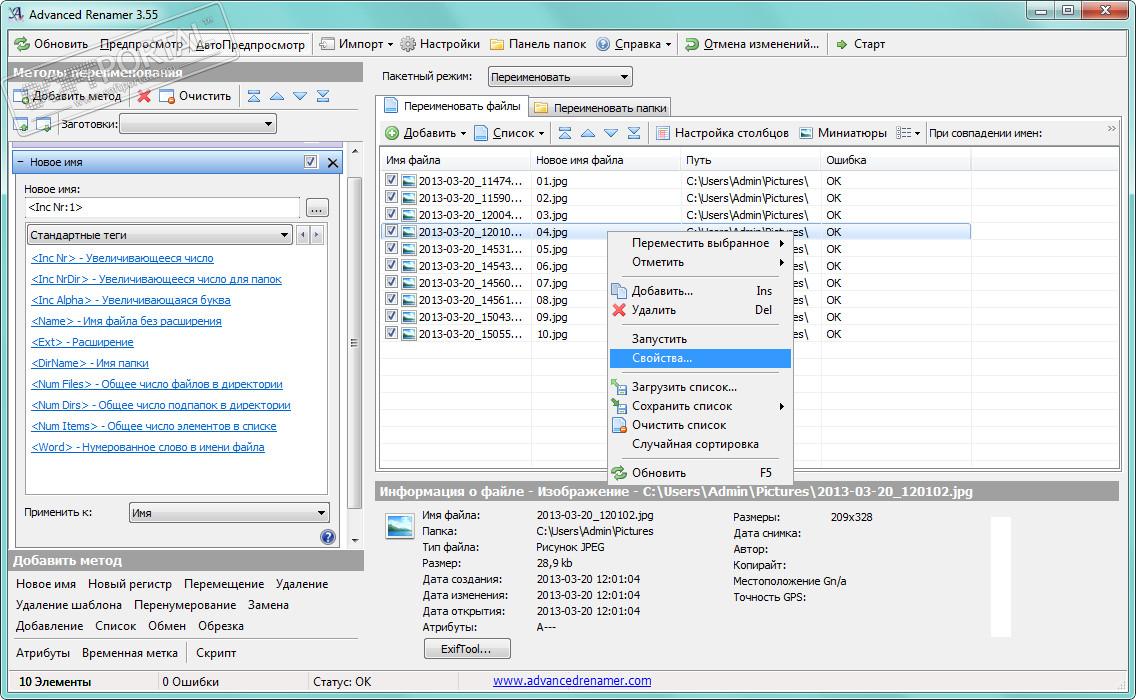The image size is (1136, 700).
Task: Close the Новое имя method with X
Action: coord(333,162)
